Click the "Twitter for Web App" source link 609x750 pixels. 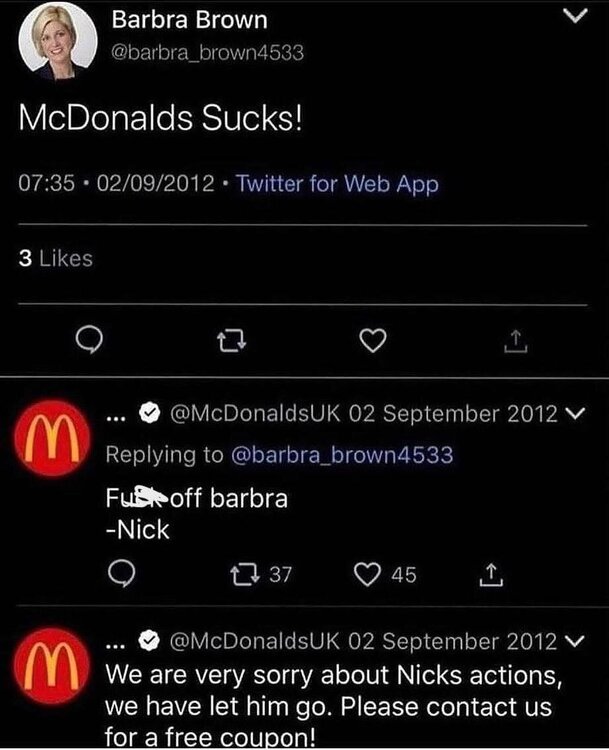coord(338,184)
